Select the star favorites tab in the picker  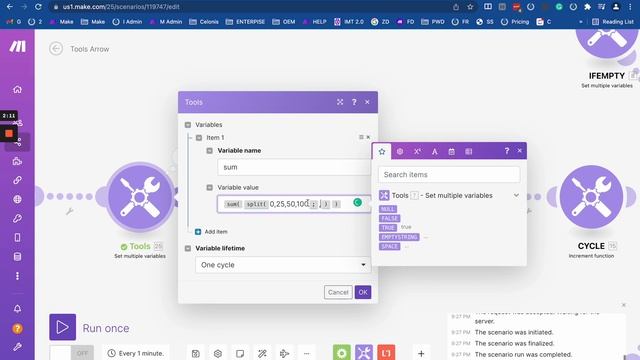point(382,151)
